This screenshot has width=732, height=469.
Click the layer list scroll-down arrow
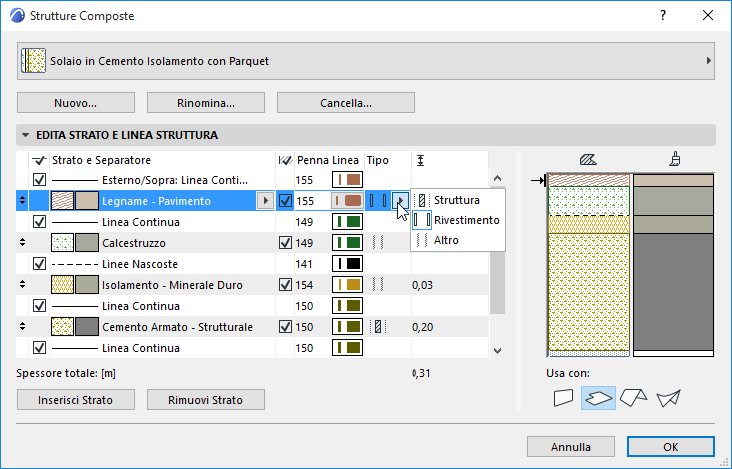(x=498, y=350)
